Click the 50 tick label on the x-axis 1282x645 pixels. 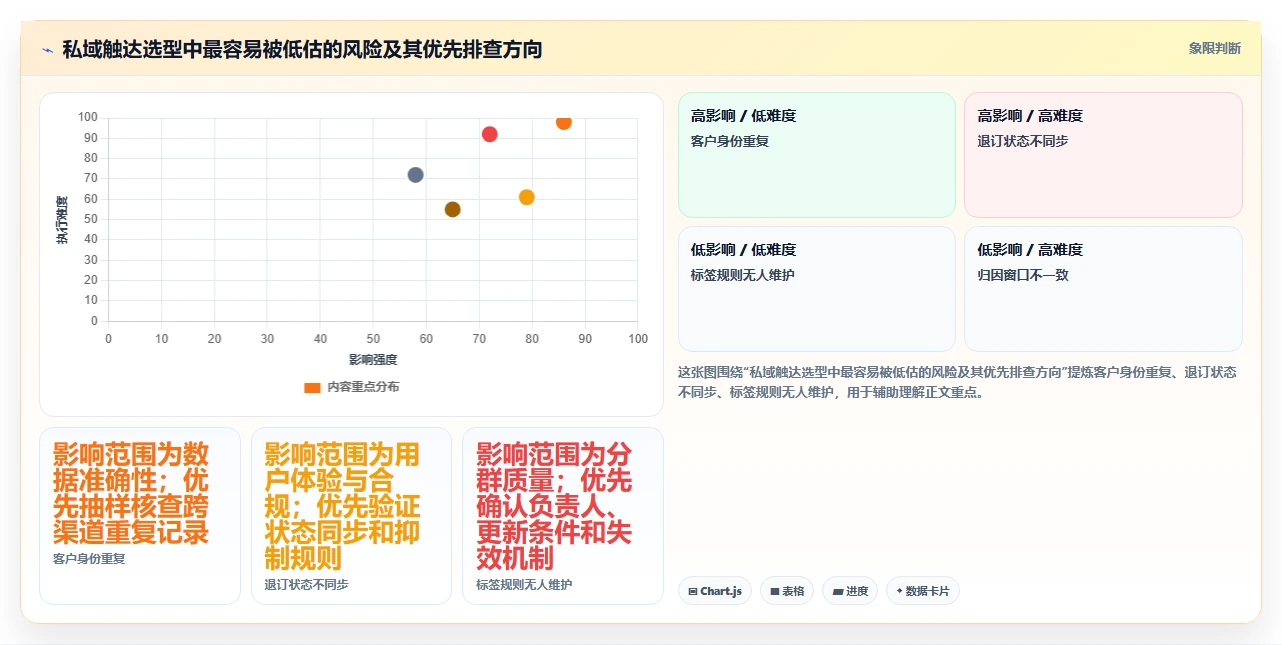373,339
